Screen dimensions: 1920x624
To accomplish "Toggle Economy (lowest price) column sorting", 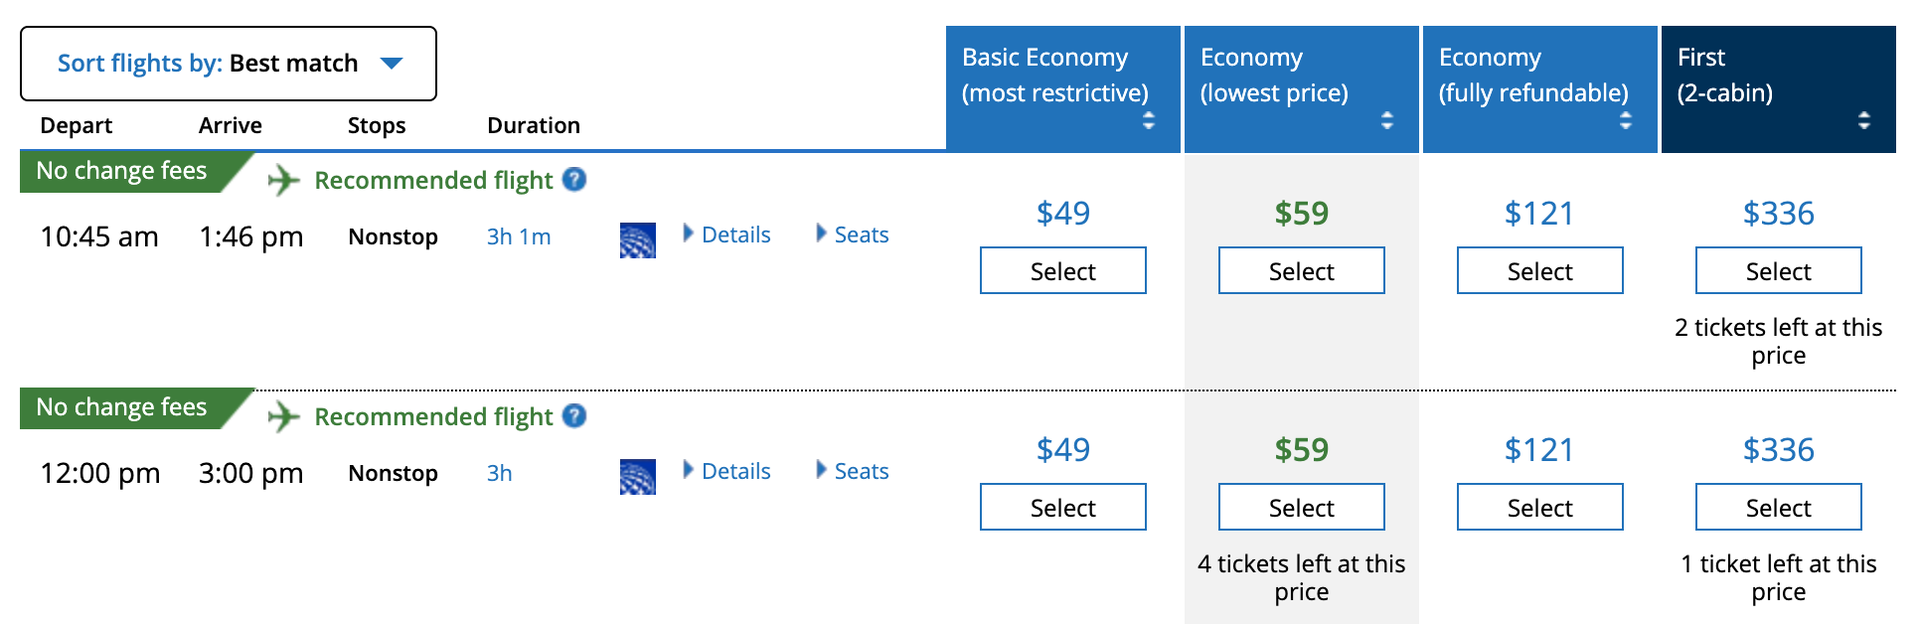I will point(1387,120).
